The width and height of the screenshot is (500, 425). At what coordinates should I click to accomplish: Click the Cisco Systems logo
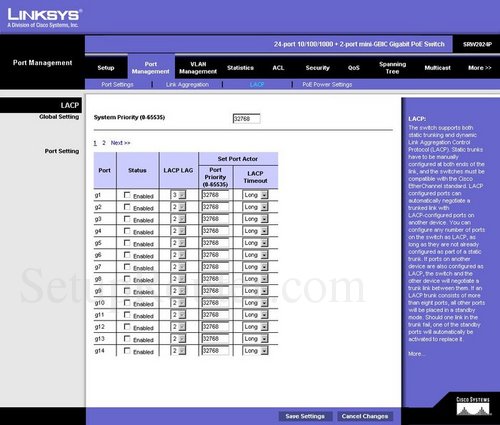coord(473,406)
